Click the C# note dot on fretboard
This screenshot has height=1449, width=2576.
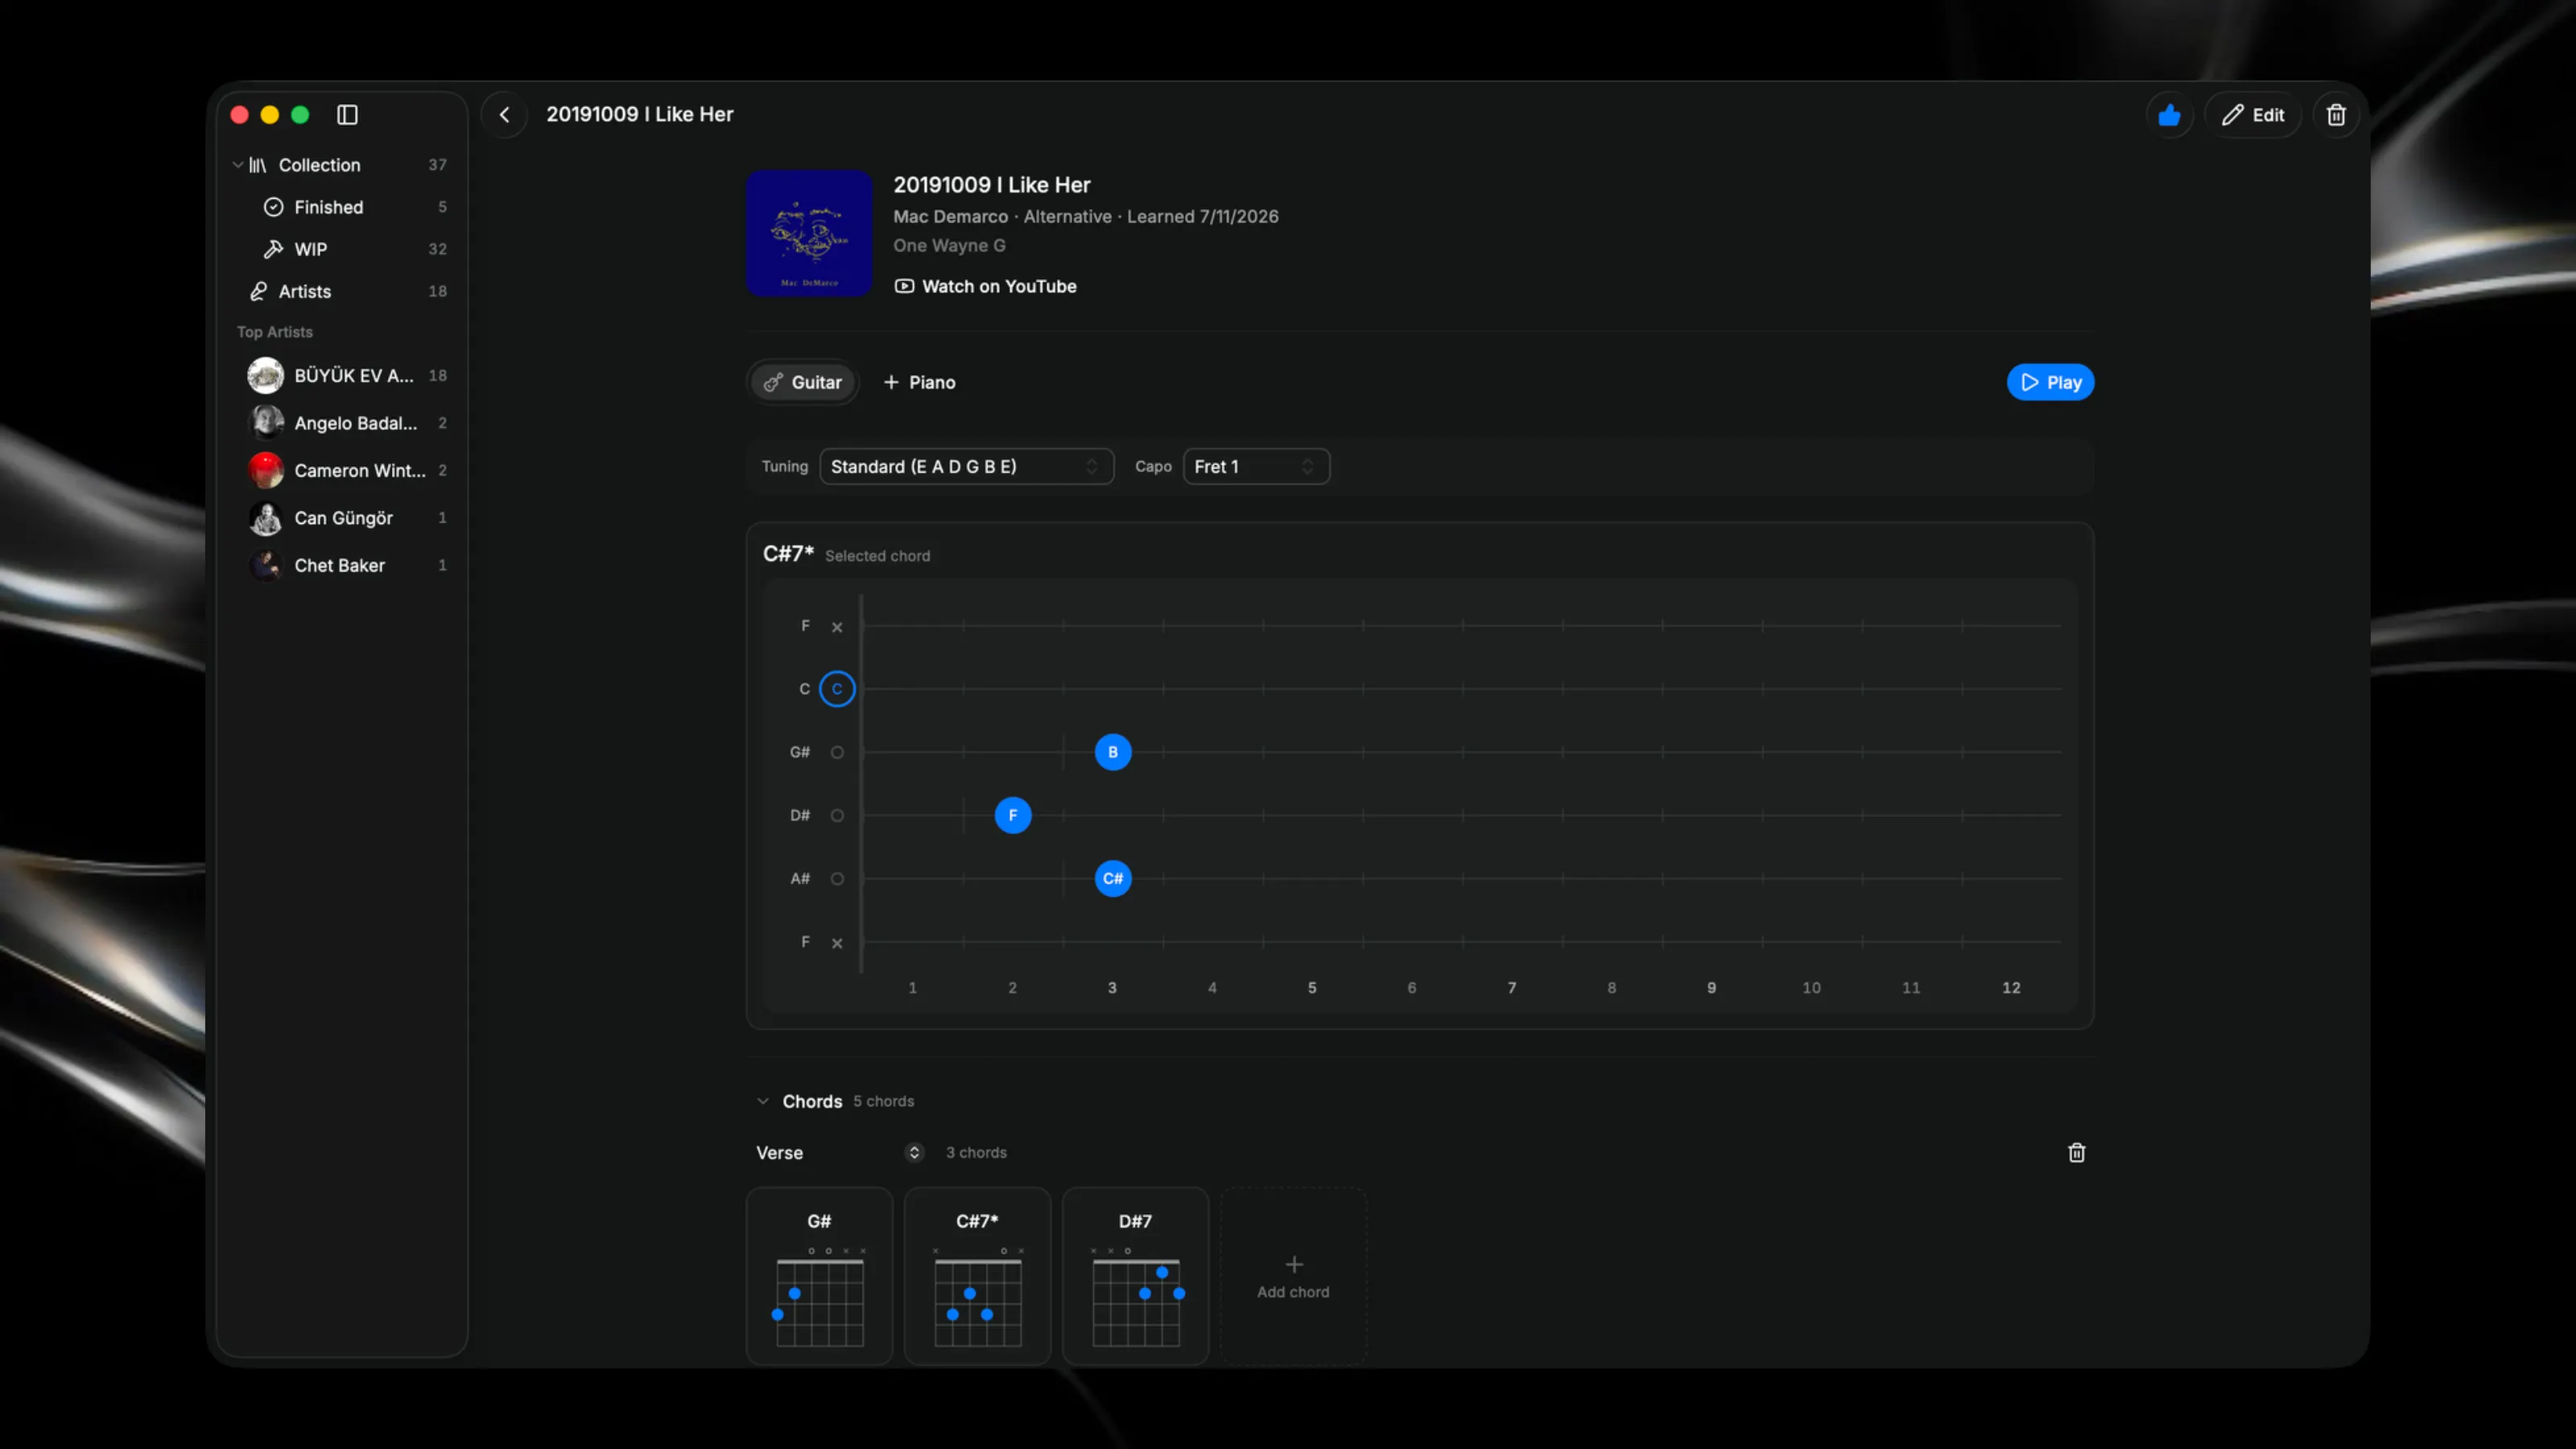click(x=1113, y=879)
